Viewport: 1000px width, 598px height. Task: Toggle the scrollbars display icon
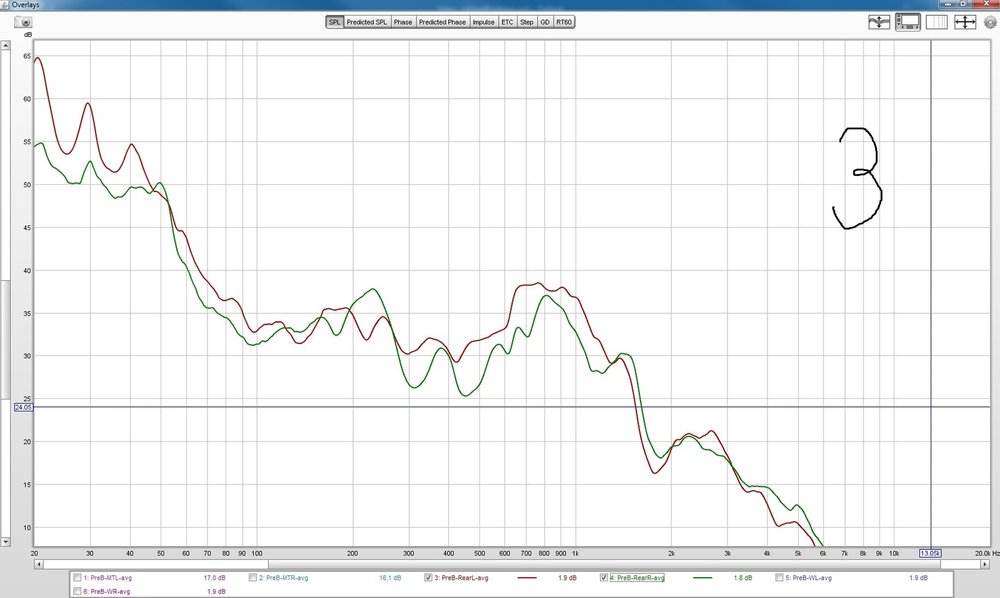(x=908, y=22)
